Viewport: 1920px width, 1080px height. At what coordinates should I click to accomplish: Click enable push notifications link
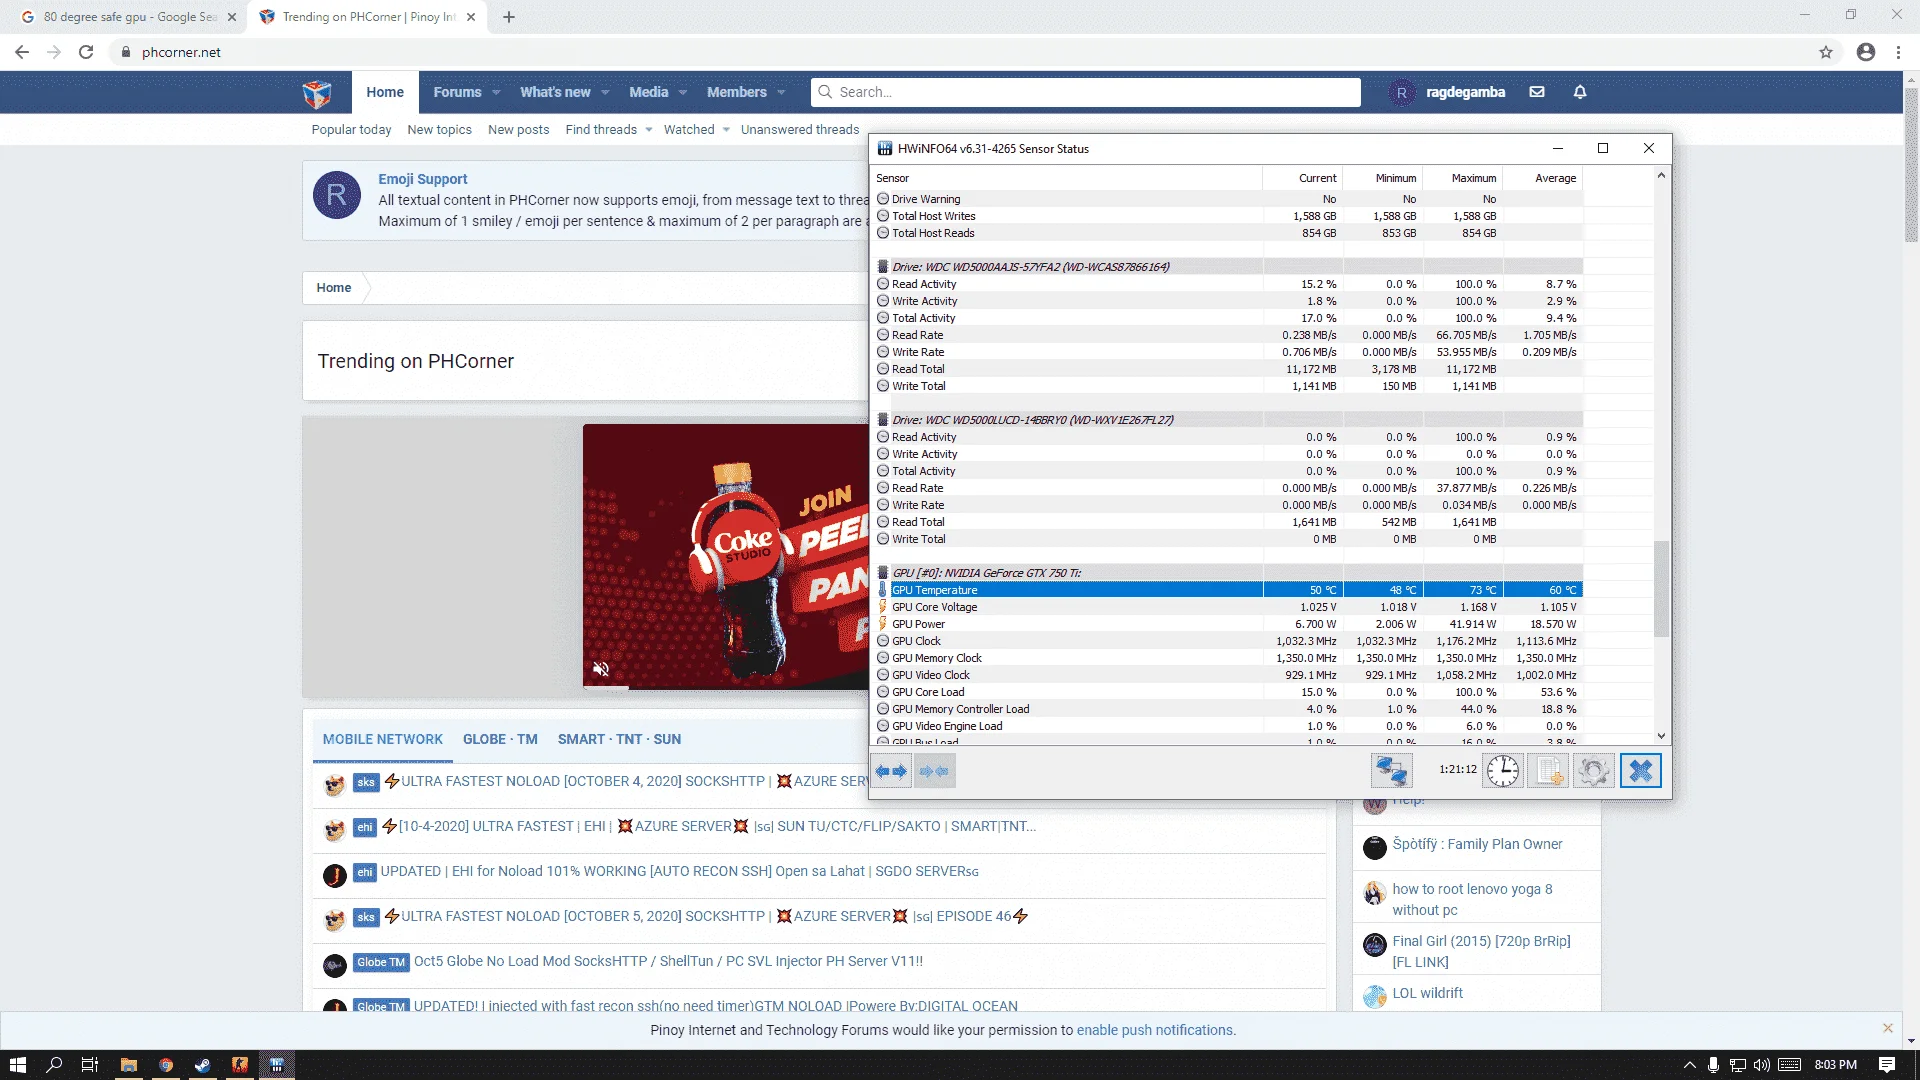click(1155, 1030)
